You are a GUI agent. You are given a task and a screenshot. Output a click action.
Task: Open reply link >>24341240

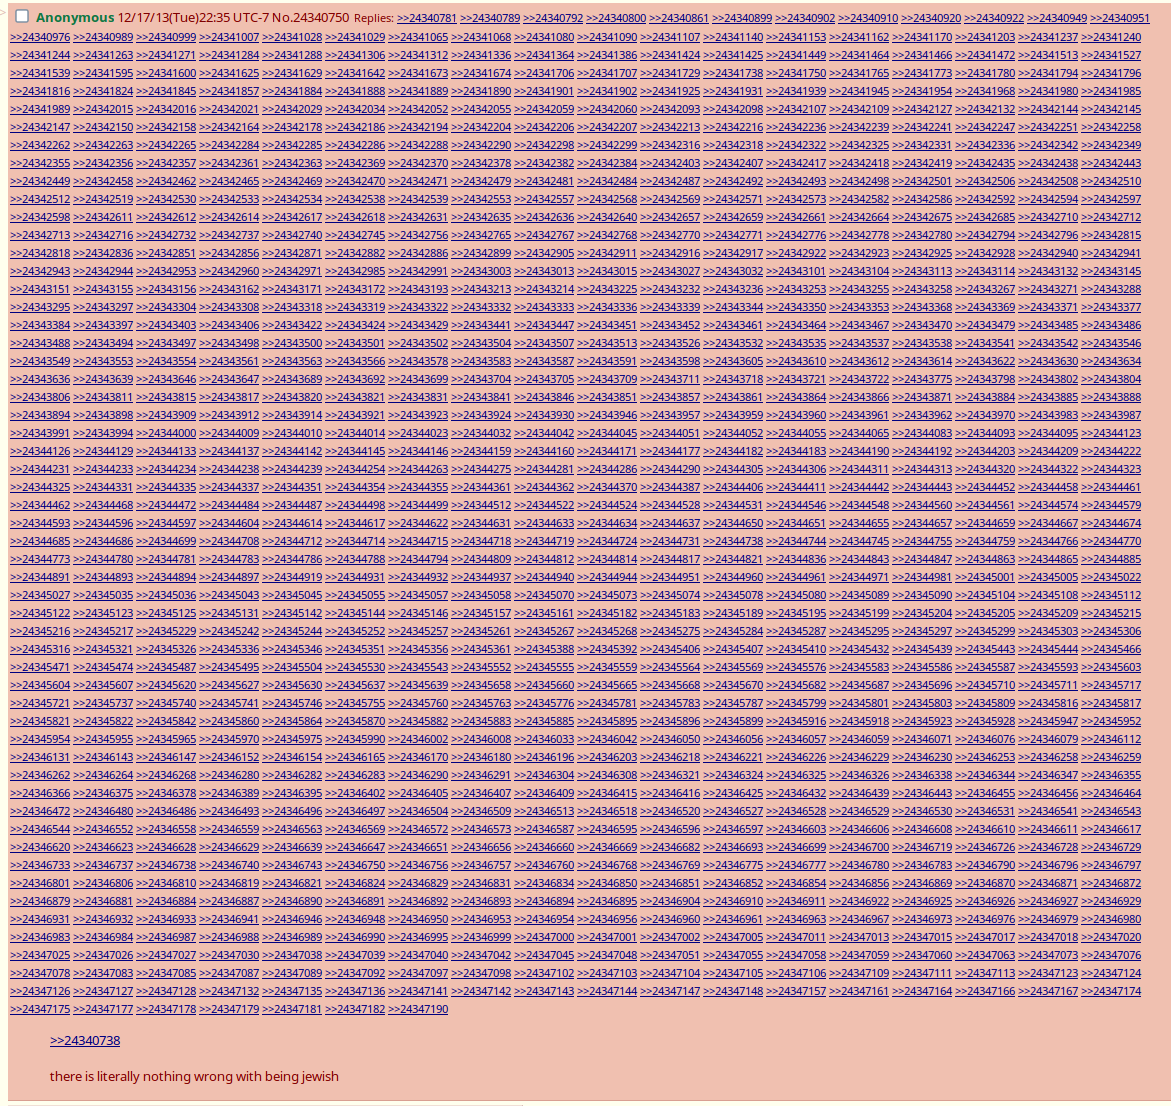click(1111, 37)
